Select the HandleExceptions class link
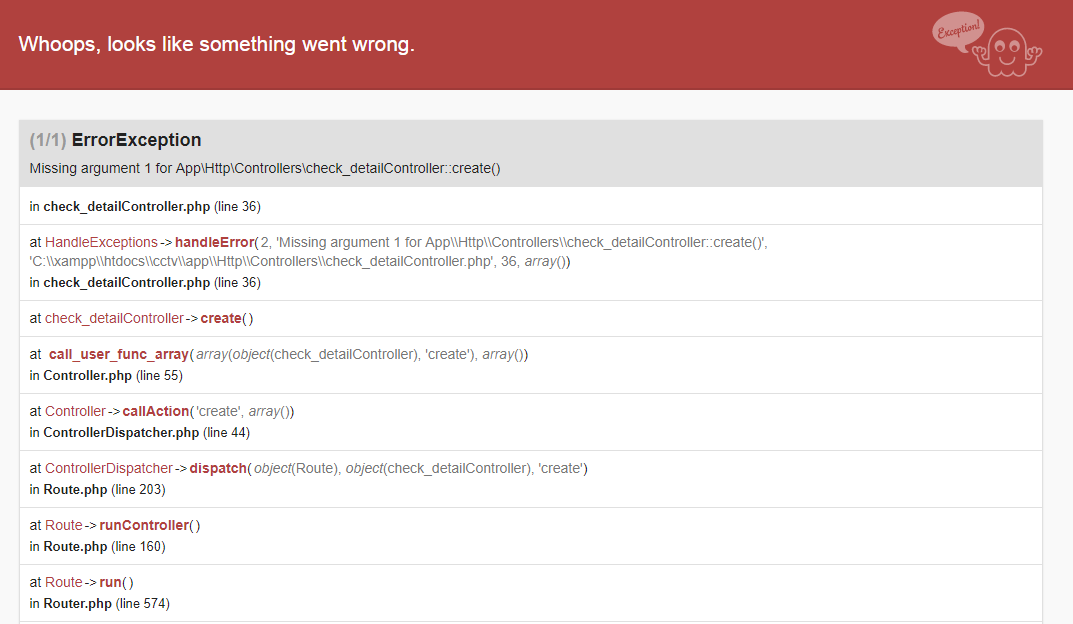The width and height of the screenshot is (1073, 624). click(x=100, y=242)
